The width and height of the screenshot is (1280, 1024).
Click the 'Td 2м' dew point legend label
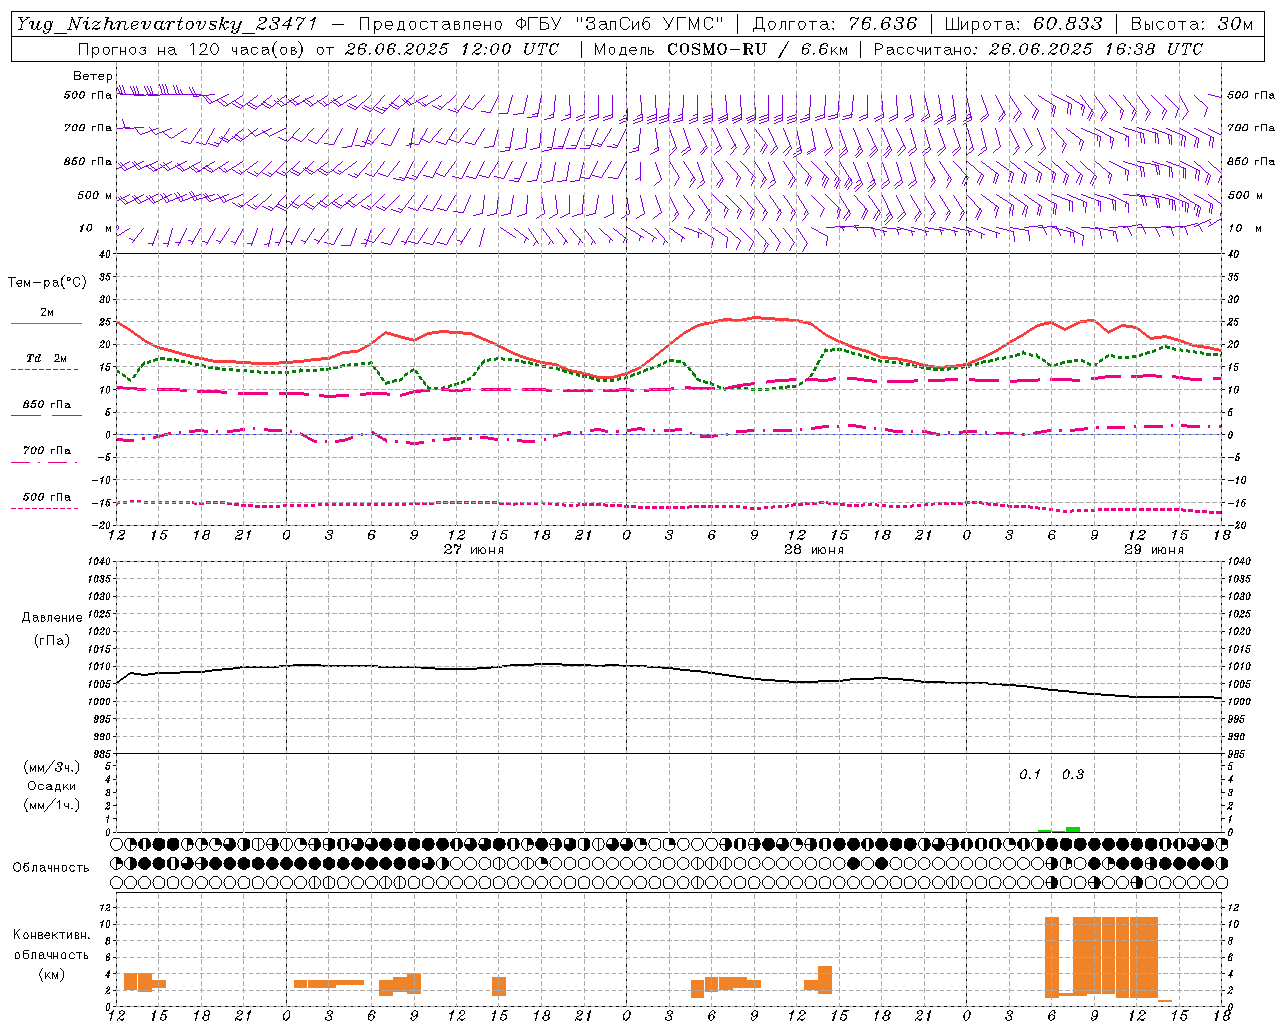(47, 358)
